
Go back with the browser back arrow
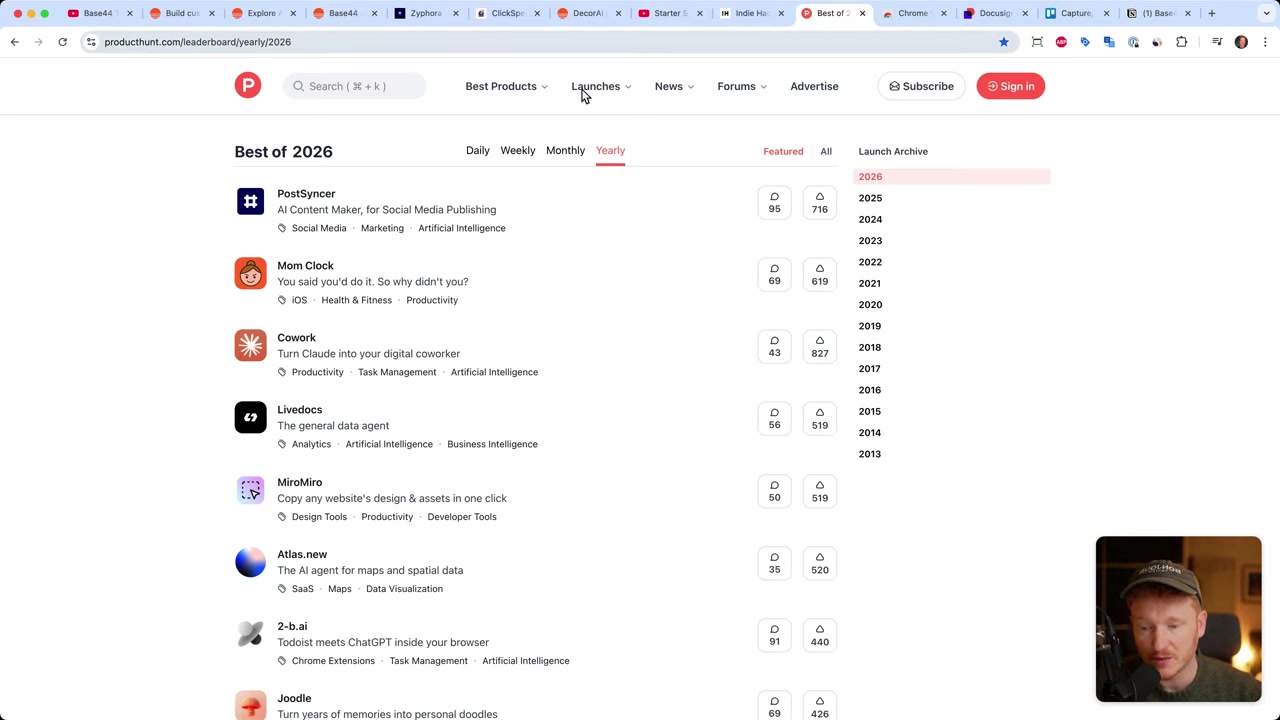[15, 42]
